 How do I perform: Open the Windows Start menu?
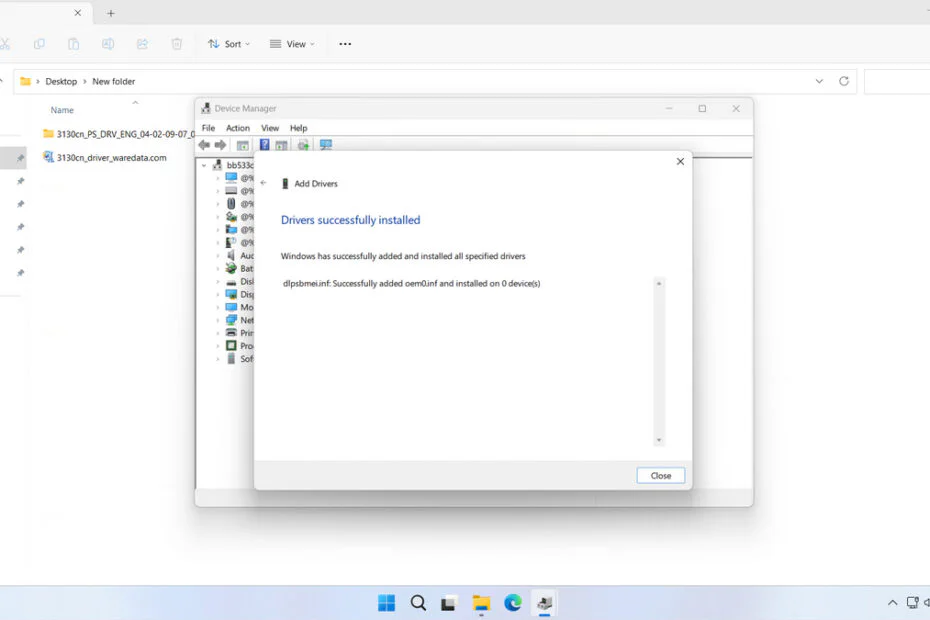[386, 603]
